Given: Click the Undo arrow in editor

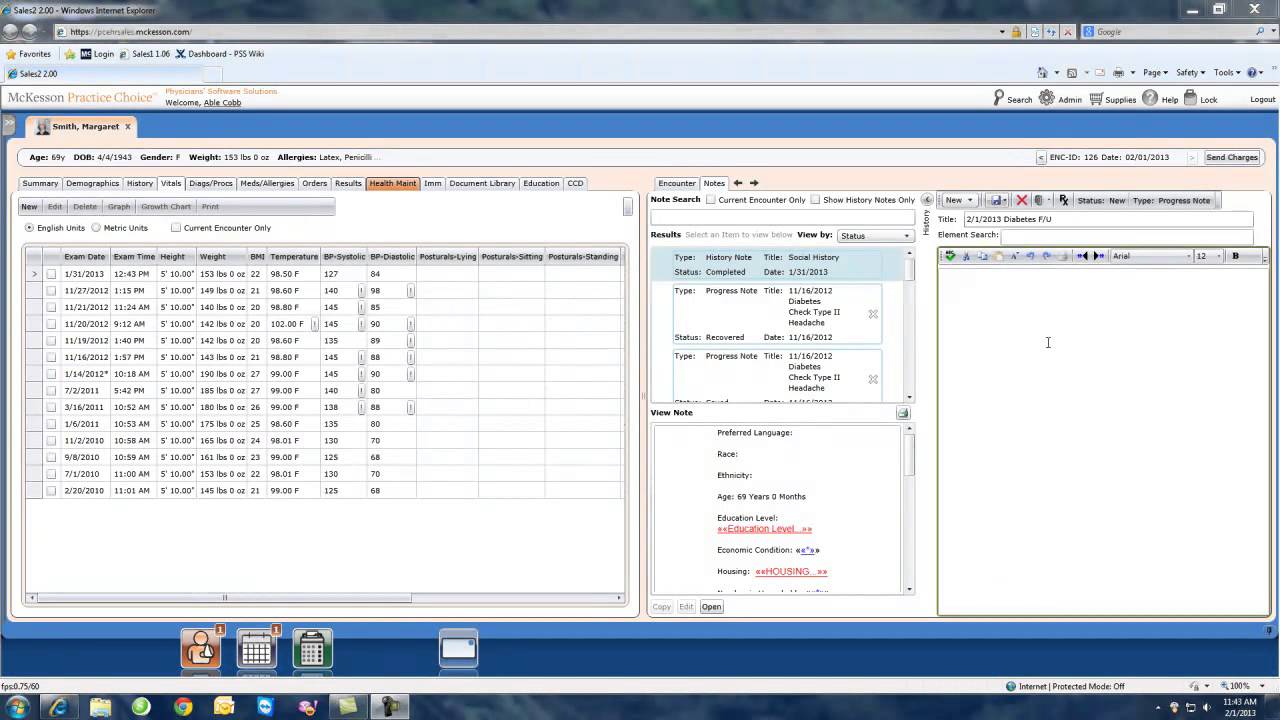Looking at the screenshot, I should point(1030,256).
